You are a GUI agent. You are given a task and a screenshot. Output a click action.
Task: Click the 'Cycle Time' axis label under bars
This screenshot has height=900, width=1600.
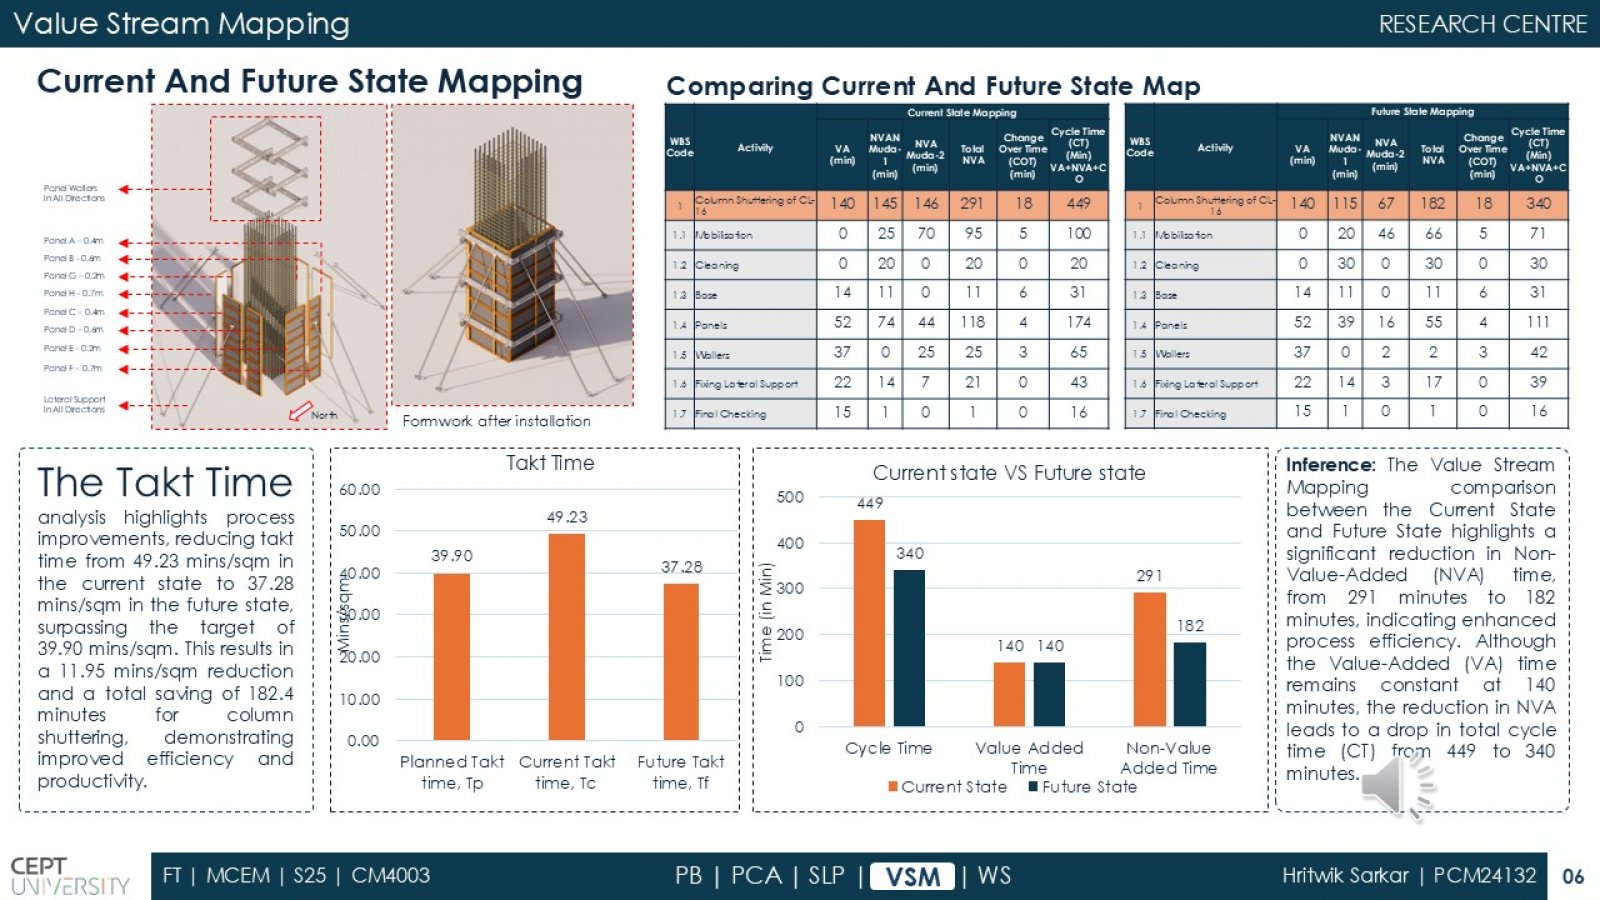(x=888, y=748)
